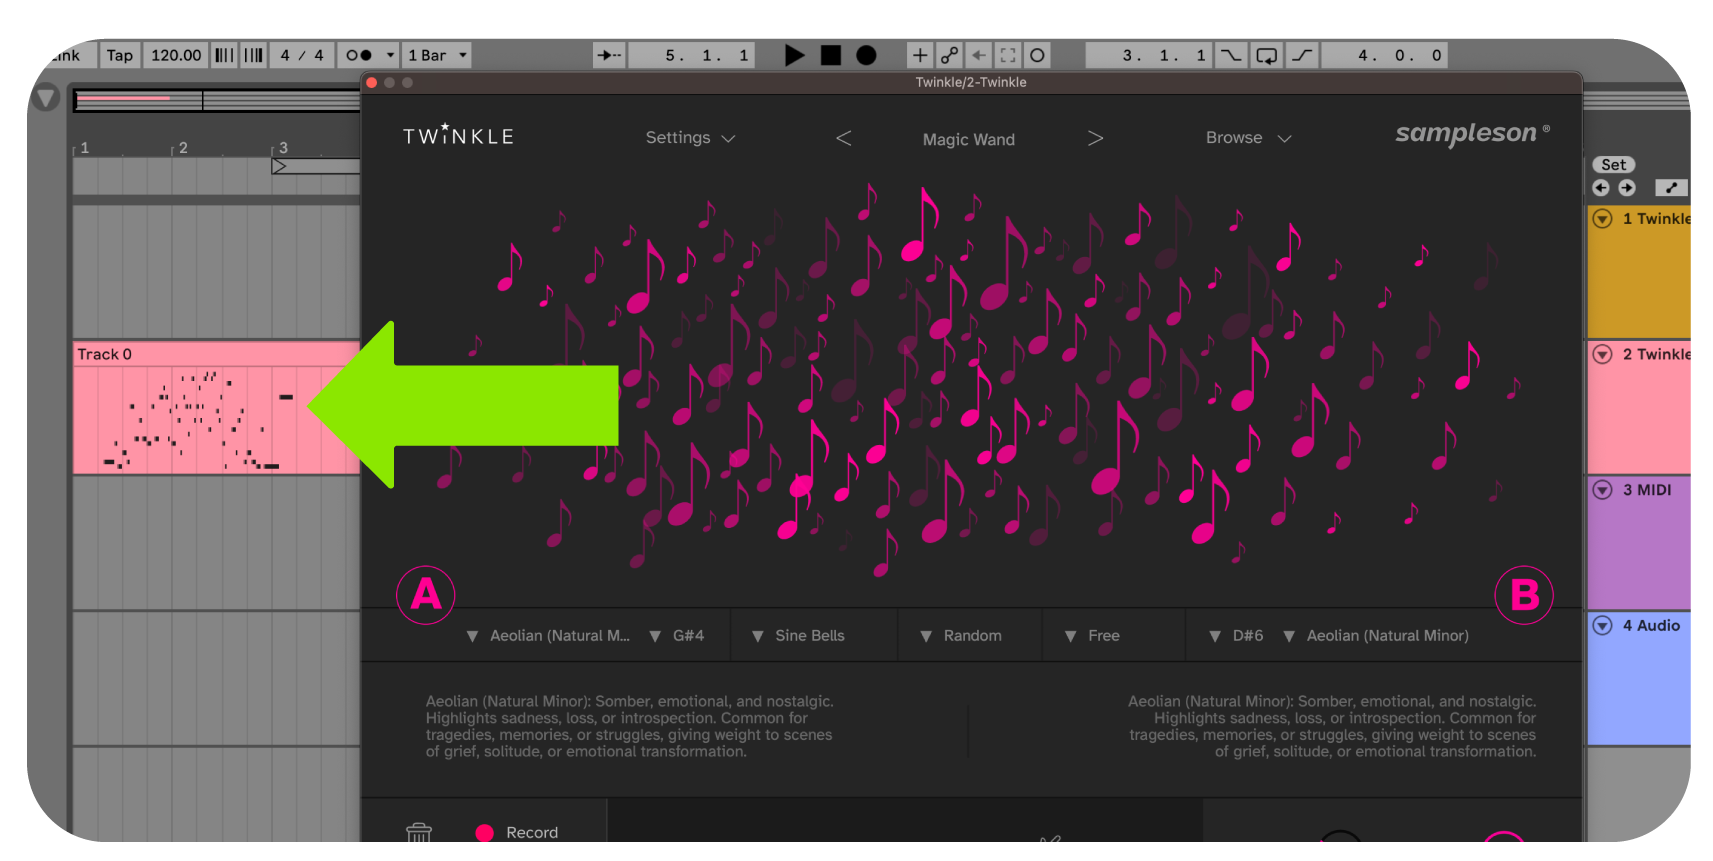Click the Capture MIDI bracket icon
This screenshot has height=861, width=1713.
1008,55
